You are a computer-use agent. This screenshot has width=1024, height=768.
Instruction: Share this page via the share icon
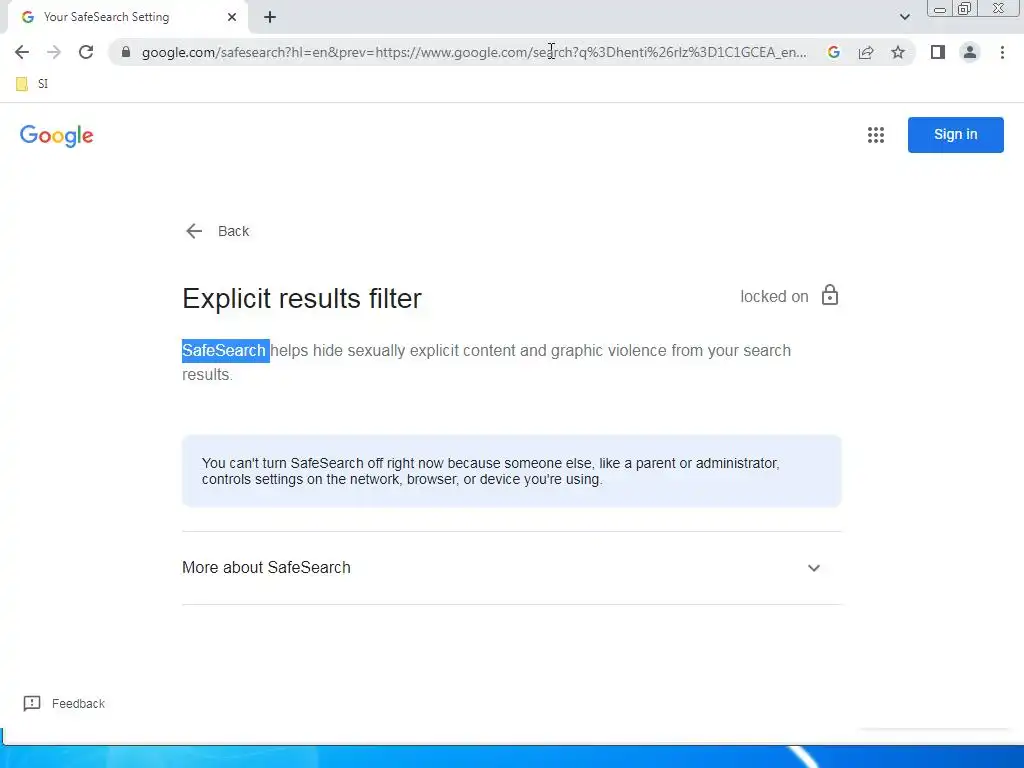tap(866, 52)
